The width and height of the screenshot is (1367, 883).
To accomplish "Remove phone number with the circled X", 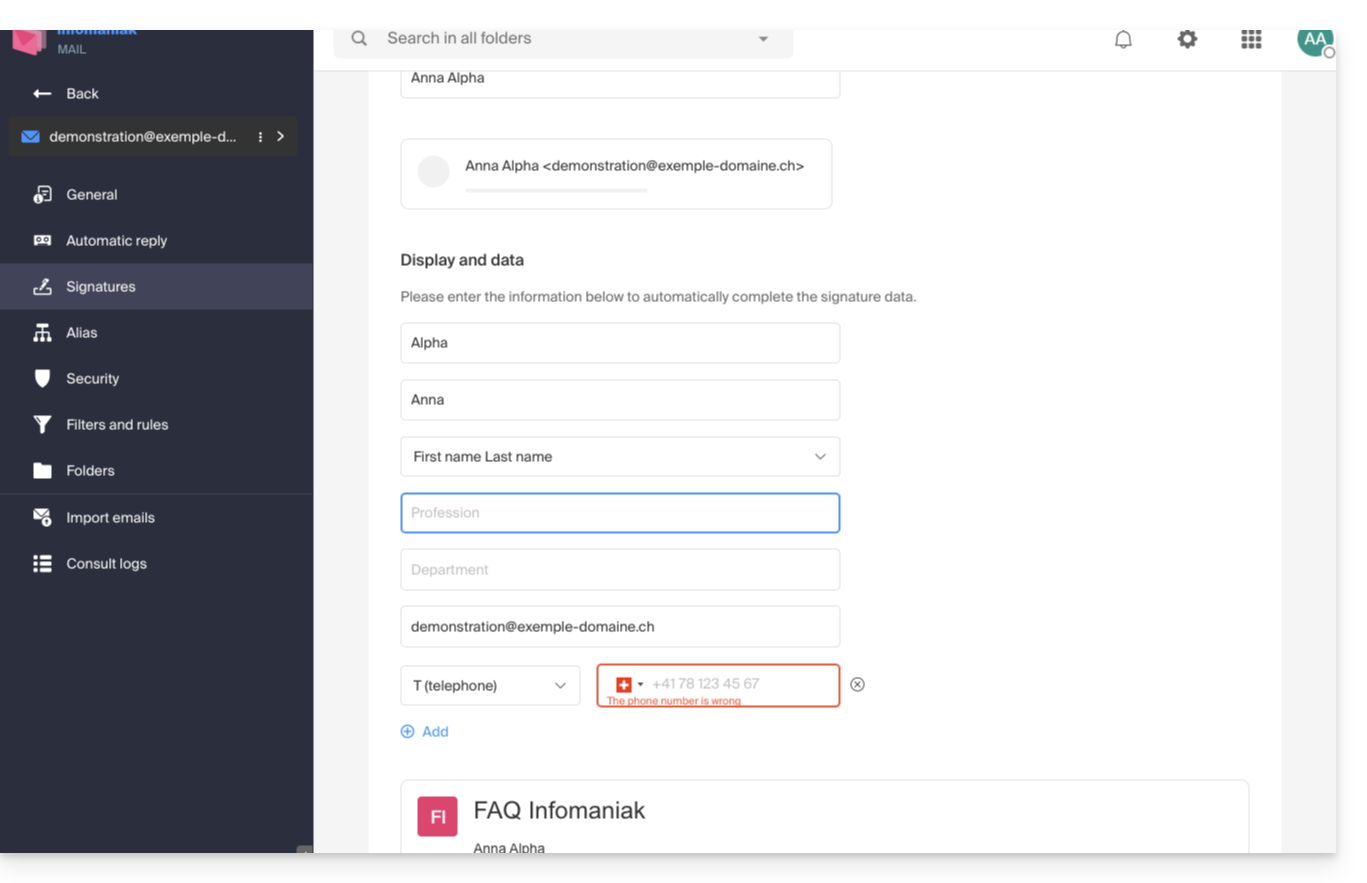I will pos(857,685).
